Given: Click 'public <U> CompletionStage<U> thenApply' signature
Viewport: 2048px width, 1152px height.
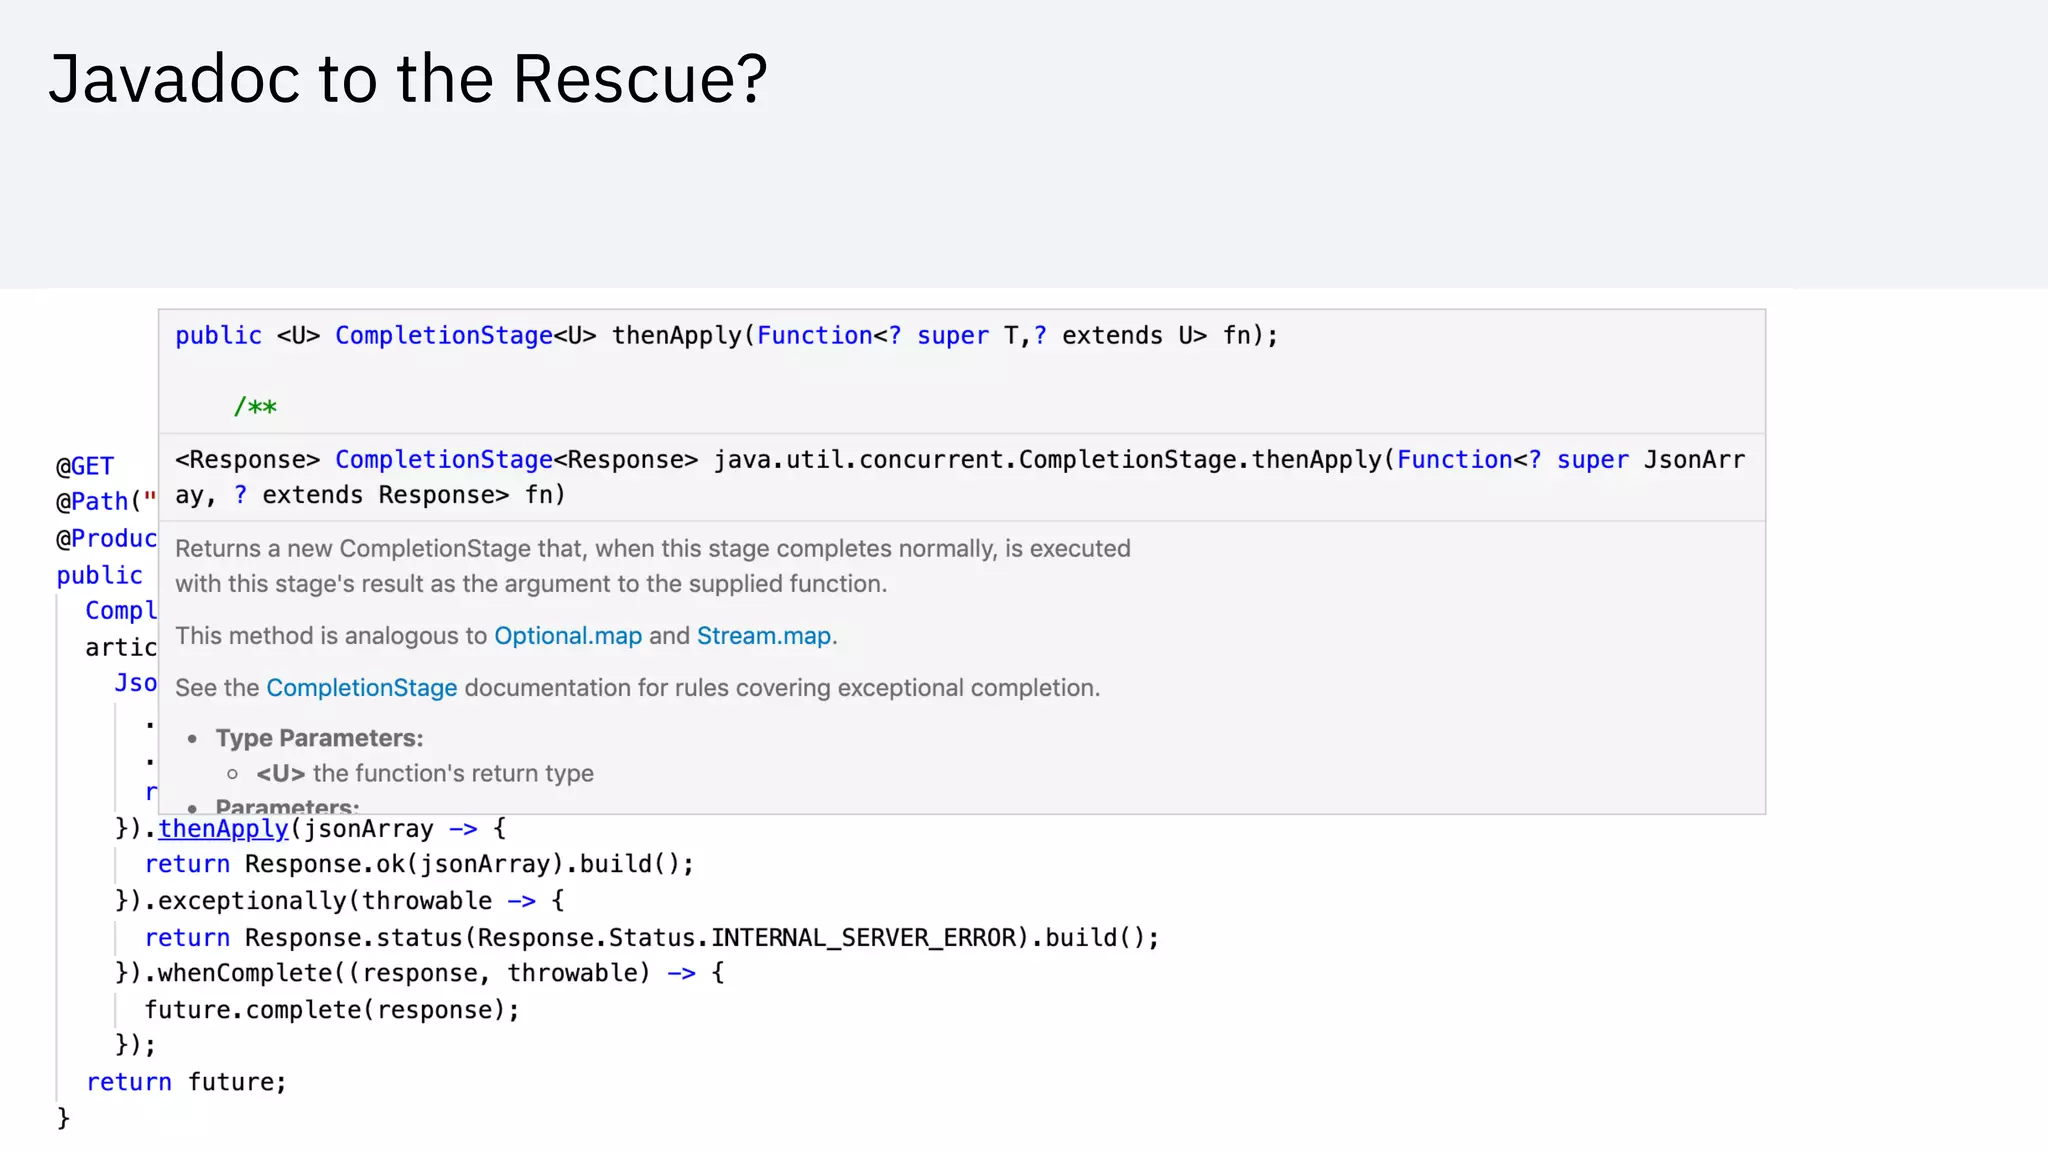Looking at the screenshot, I should 727,336.
